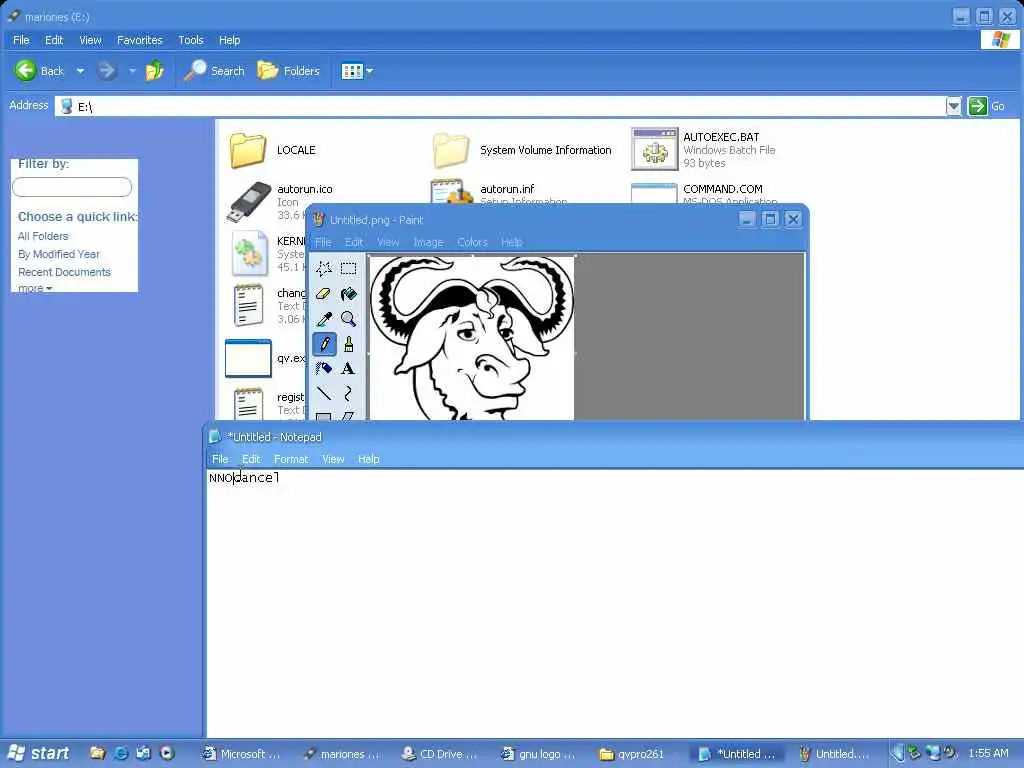
Task: Select the qv.exe application file icon
Action: point(248,358)
